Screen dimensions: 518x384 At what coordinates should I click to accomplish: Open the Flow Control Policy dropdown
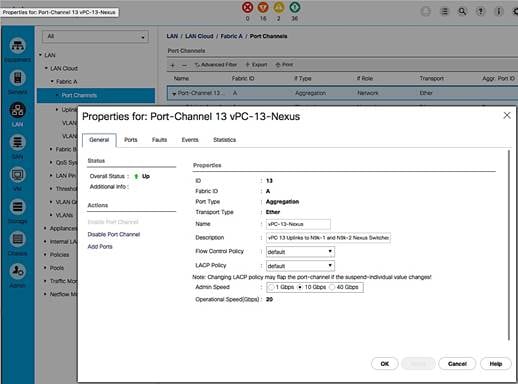(x=300, y=252)
